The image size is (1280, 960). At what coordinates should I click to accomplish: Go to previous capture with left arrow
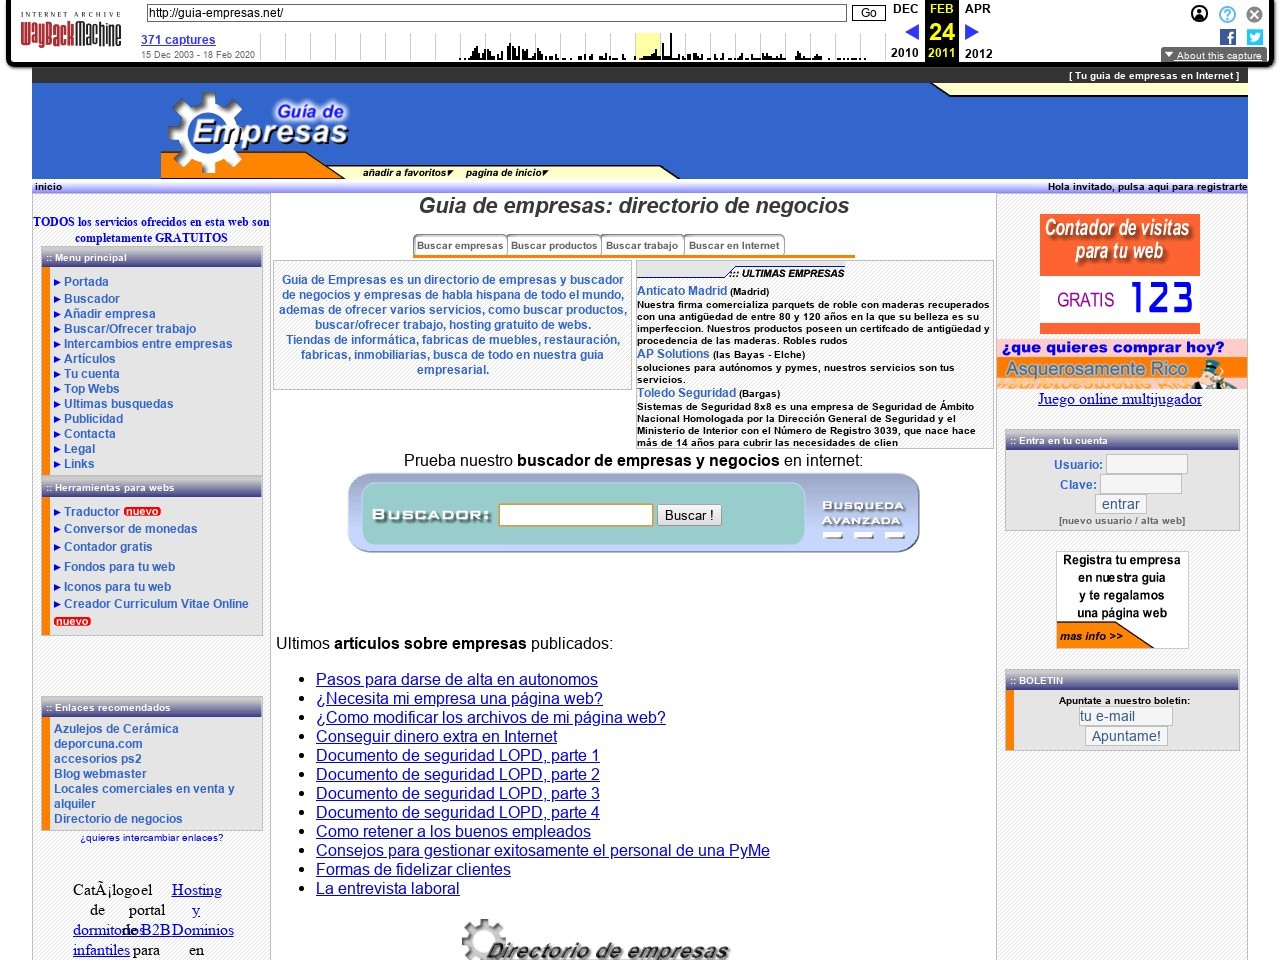911,32
